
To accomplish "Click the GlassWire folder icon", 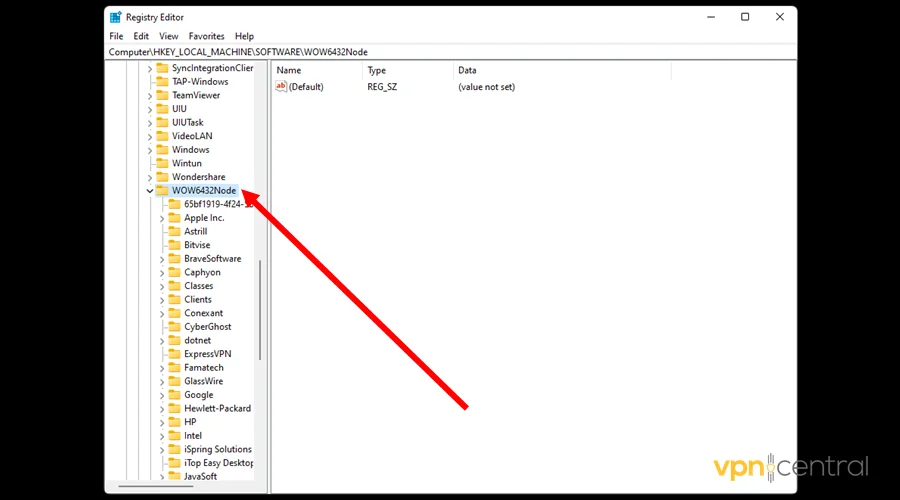I will tap(174, 381).
